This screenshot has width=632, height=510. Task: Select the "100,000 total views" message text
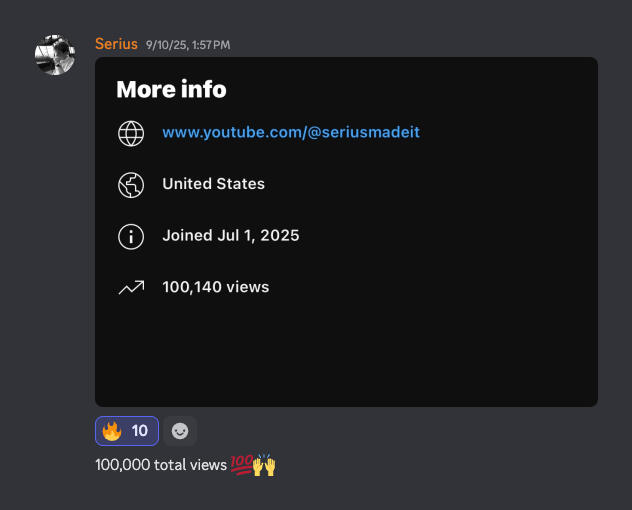160,465
